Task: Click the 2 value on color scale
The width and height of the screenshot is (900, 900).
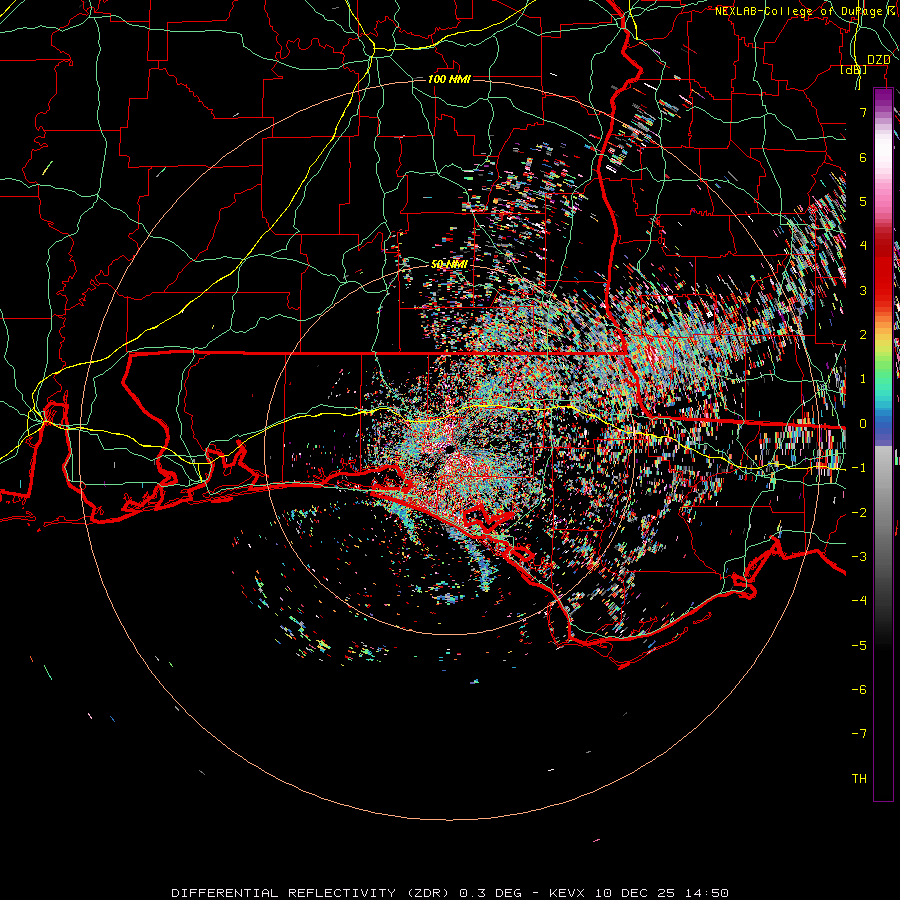Action: (x=863, y=335)
